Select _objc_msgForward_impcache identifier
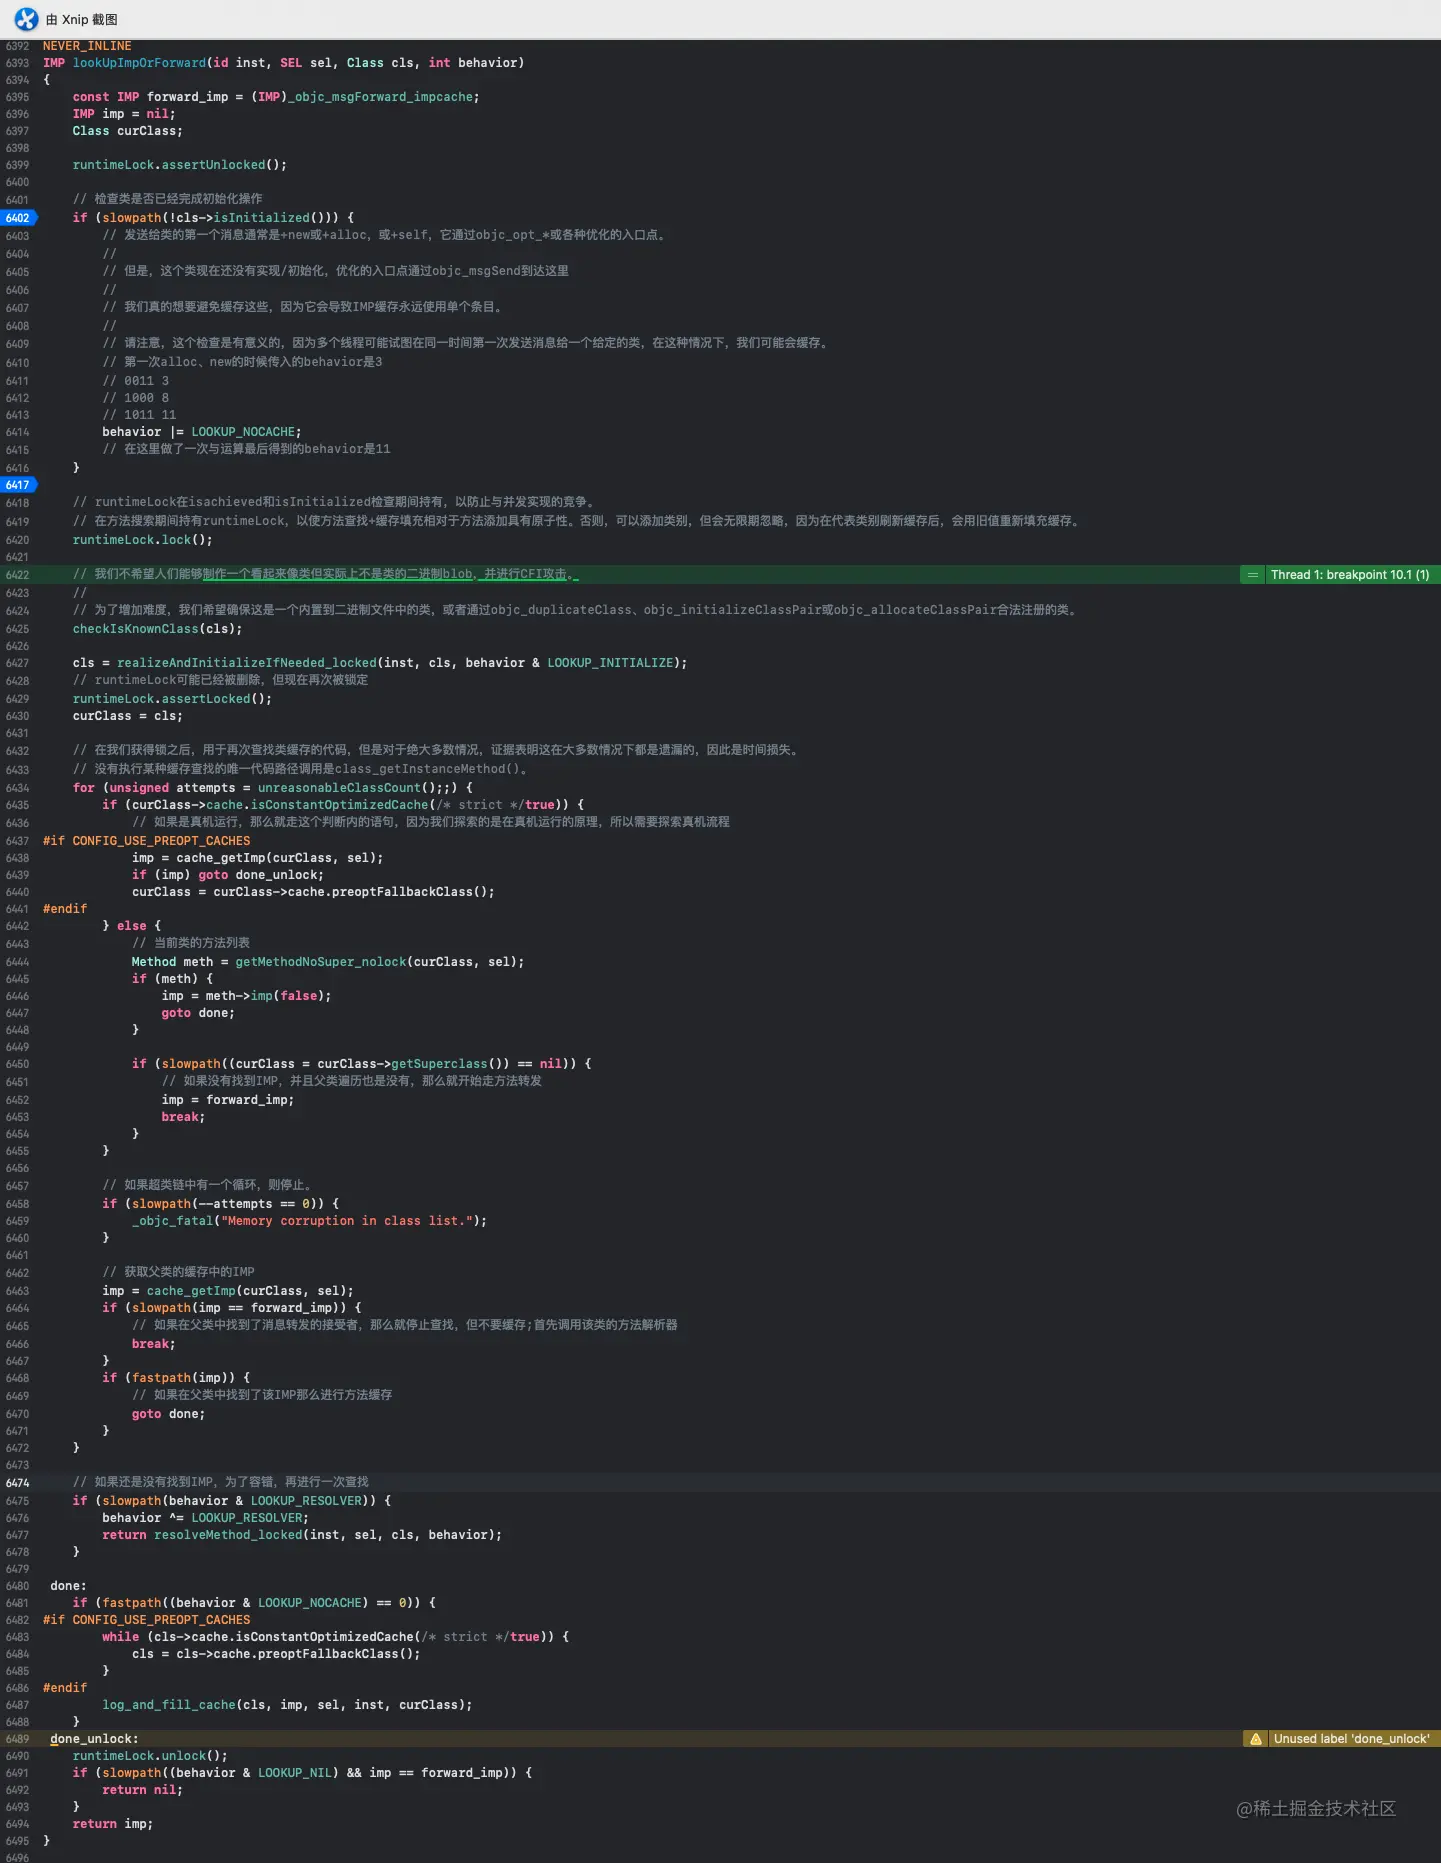 [x=380, y=97]
